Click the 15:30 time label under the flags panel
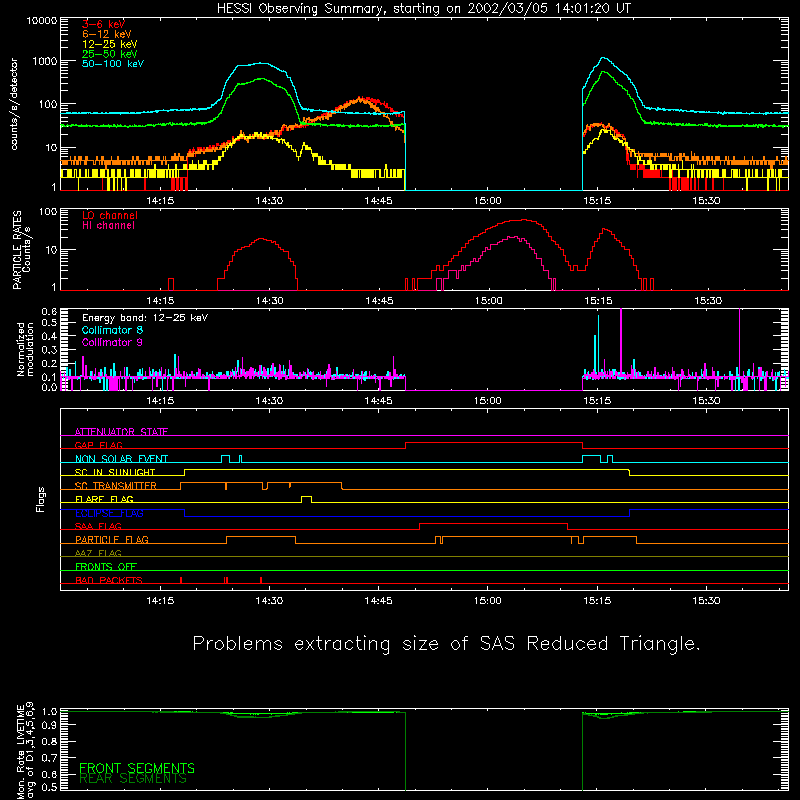This screenshot has height=800, width=800. coord(706,601)
